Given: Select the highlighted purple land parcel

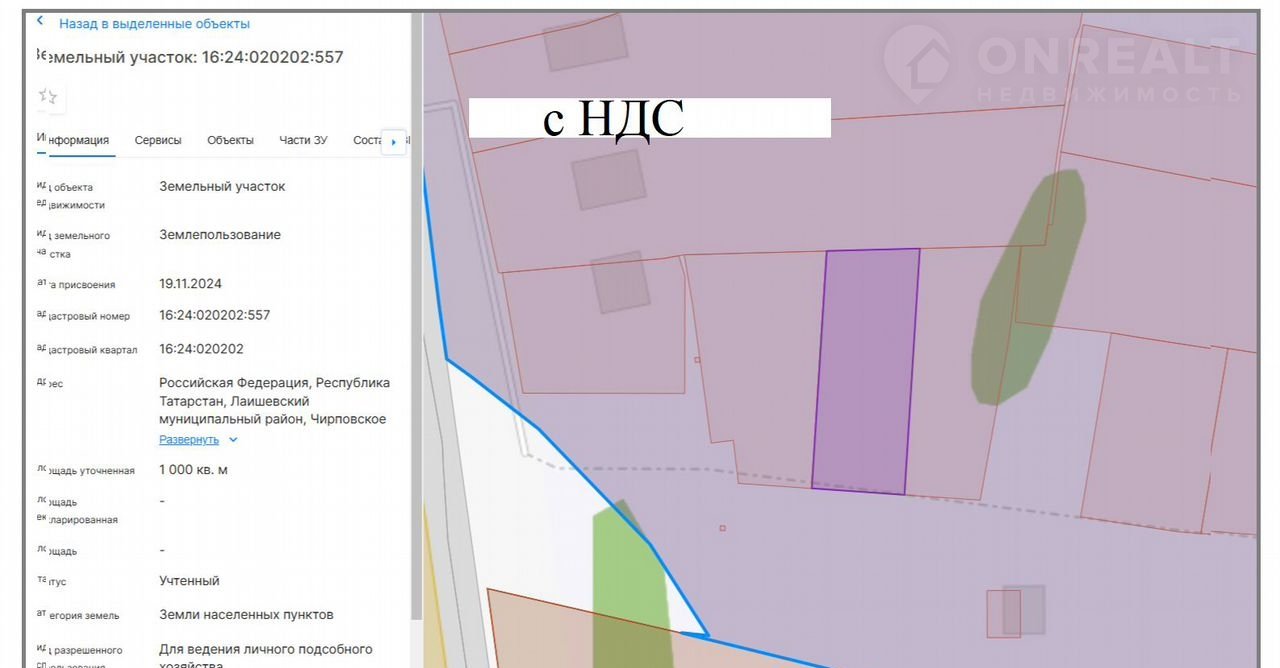Looking at the screenshot, I should click(x=865, y=370).
